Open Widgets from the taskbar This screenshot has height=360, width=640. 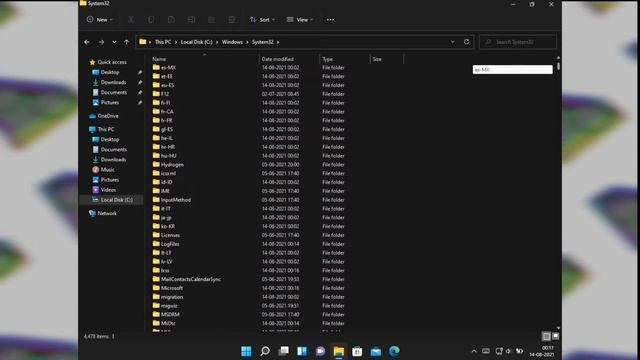[302, 351]
